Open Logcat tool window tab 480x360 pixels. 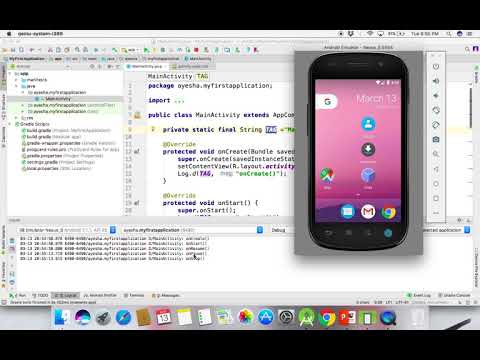66,295
